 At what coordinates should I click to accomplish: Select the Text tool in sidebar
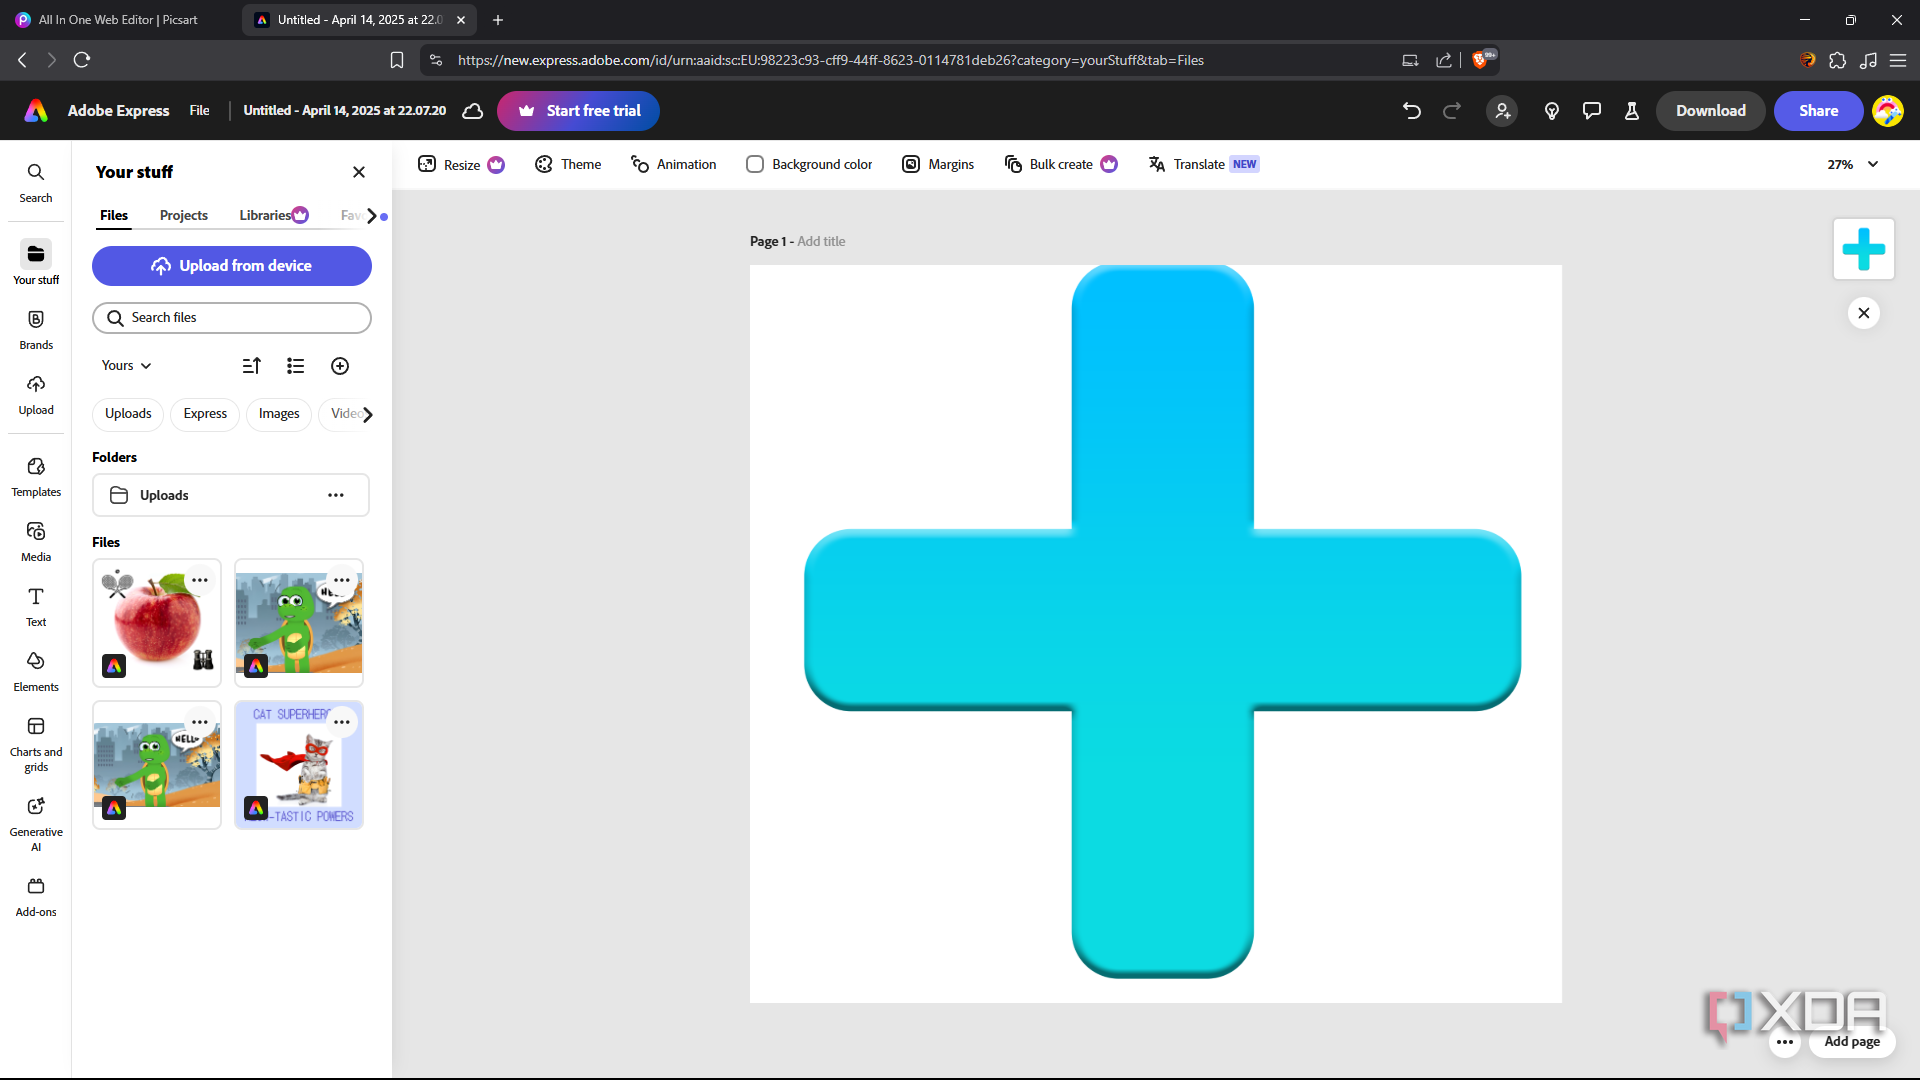[x=36, y=607]
